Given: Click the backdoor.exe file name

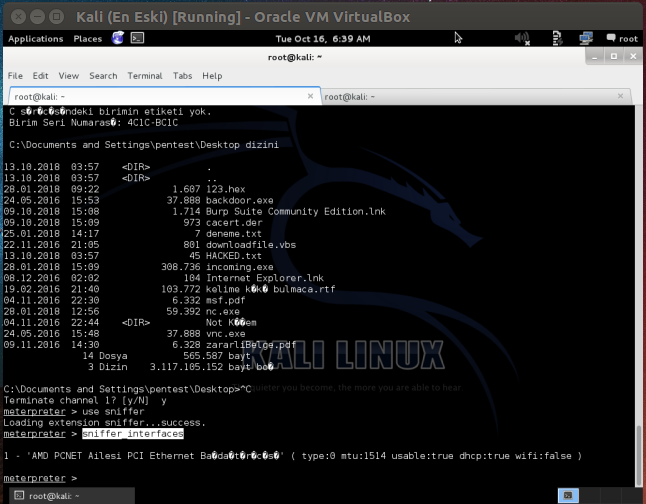Looking at the screenshot, I should (239, 200).
